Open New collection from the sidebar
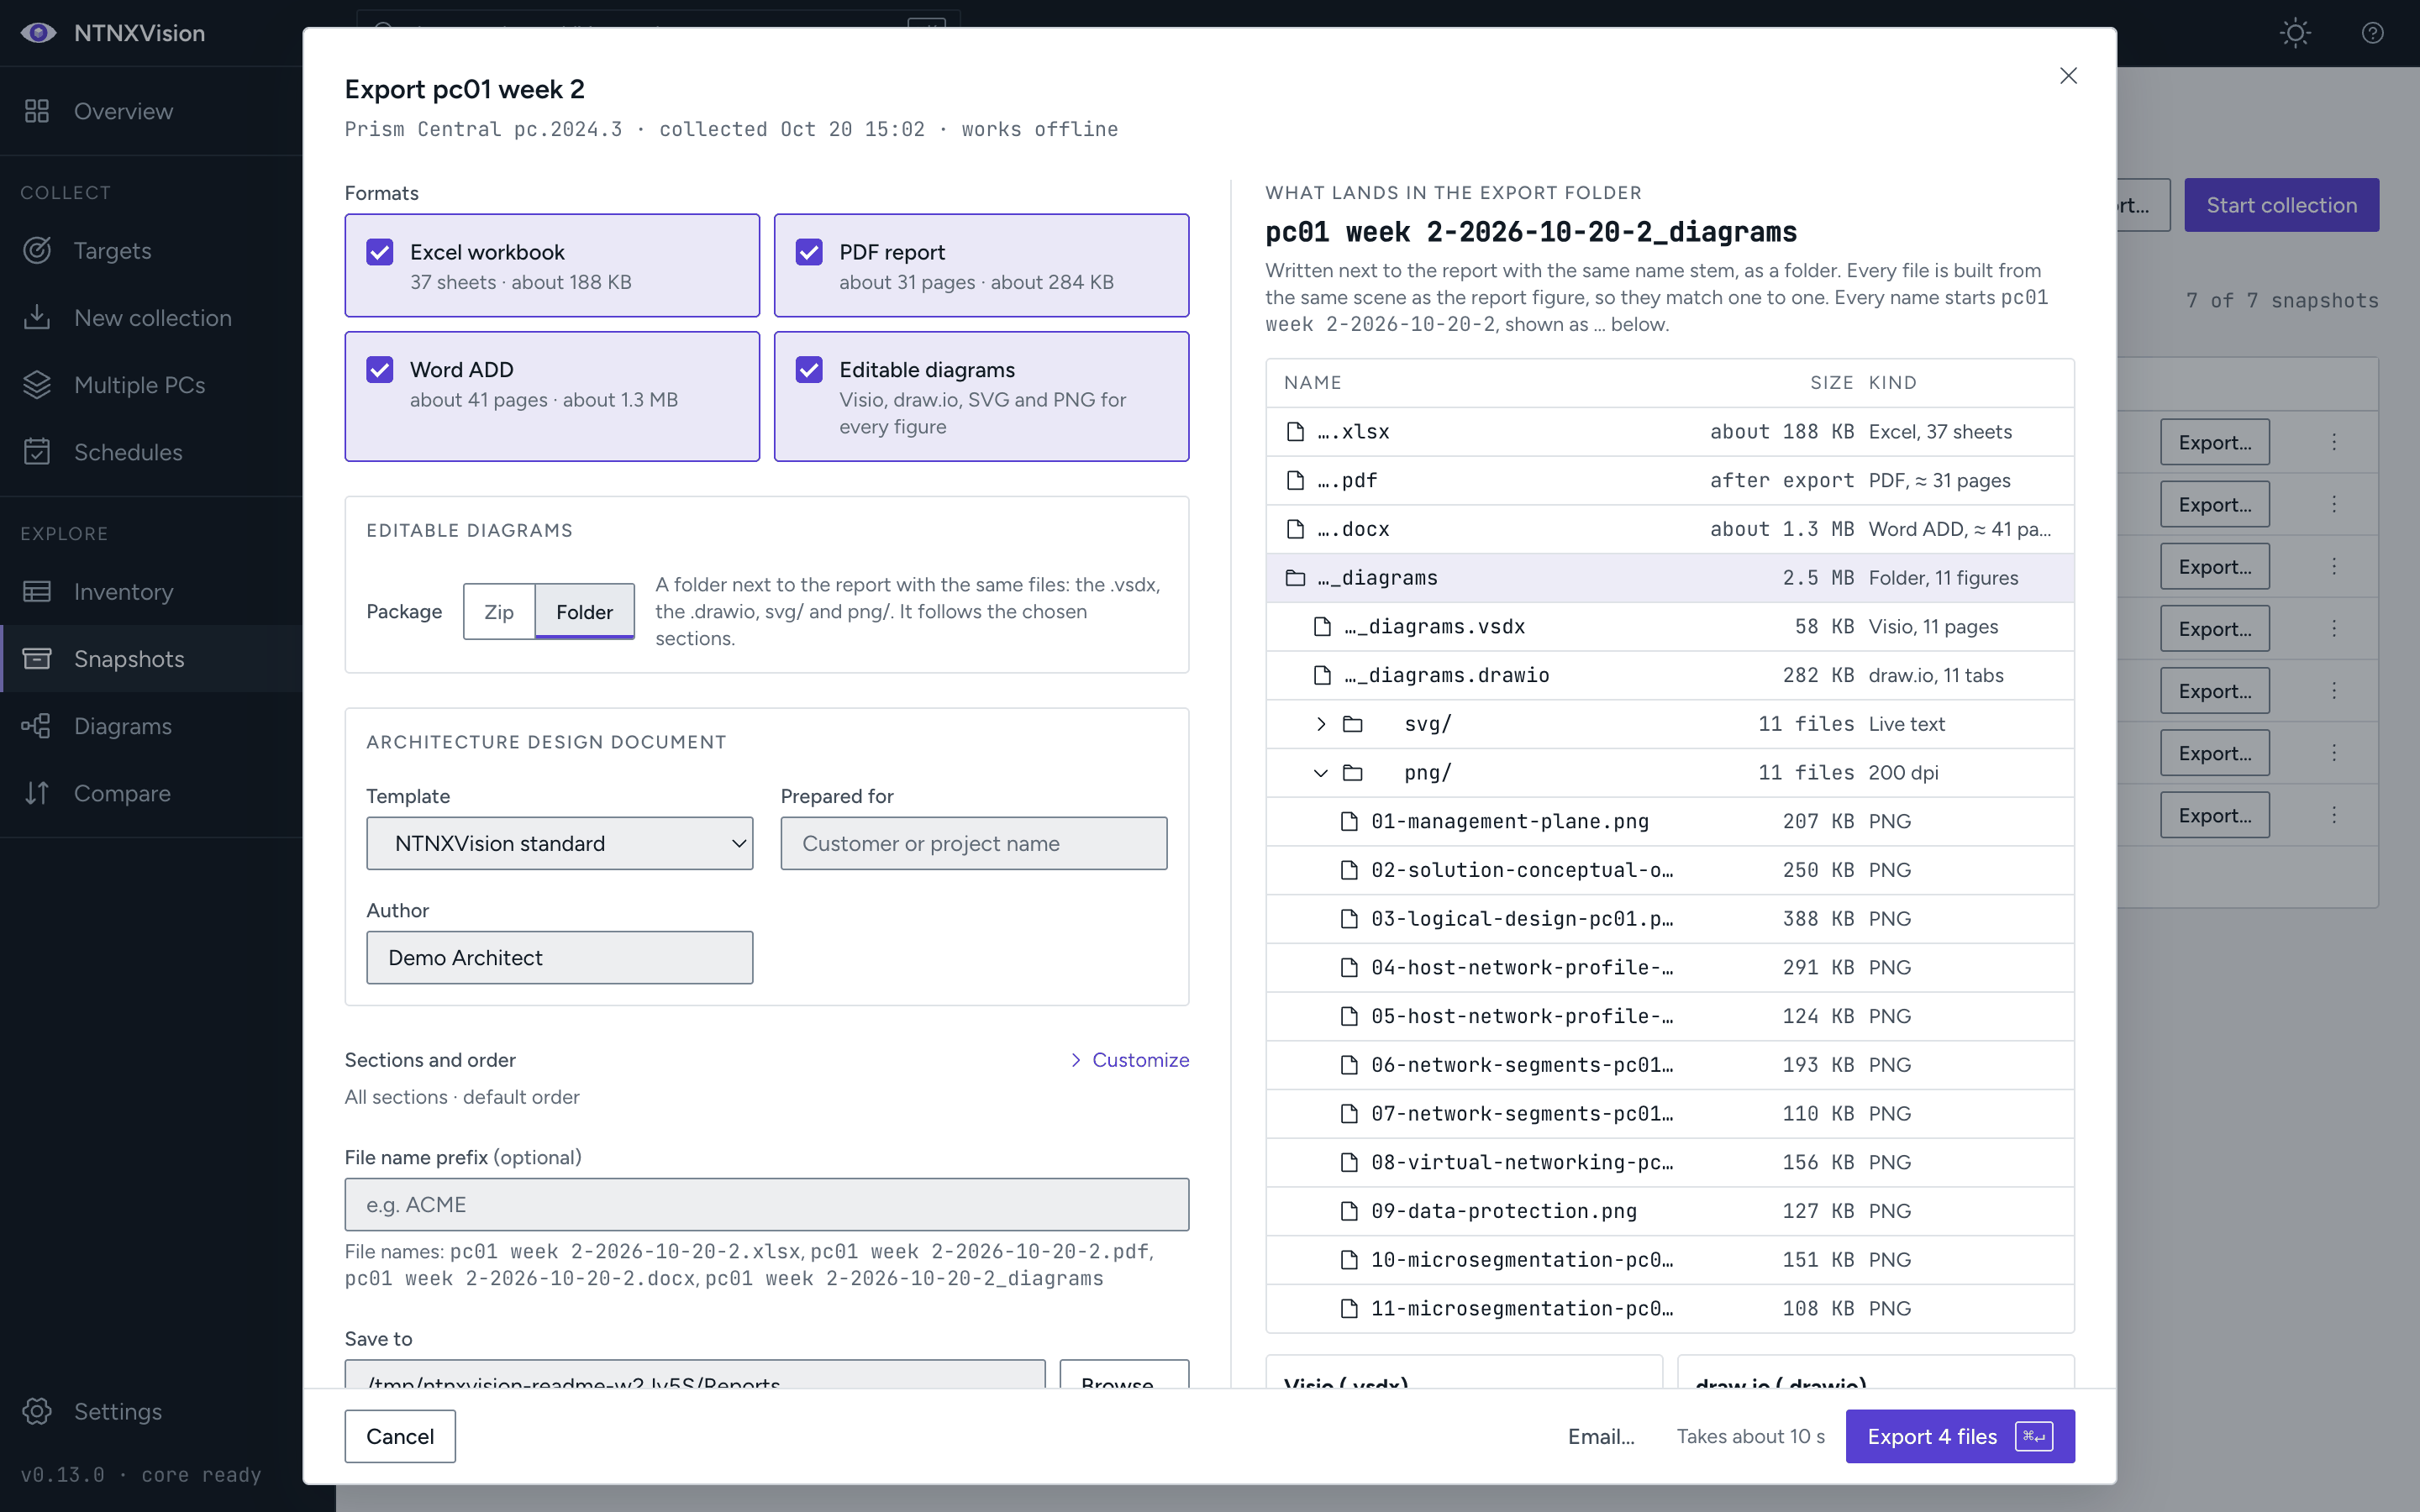 coord(151,317)
